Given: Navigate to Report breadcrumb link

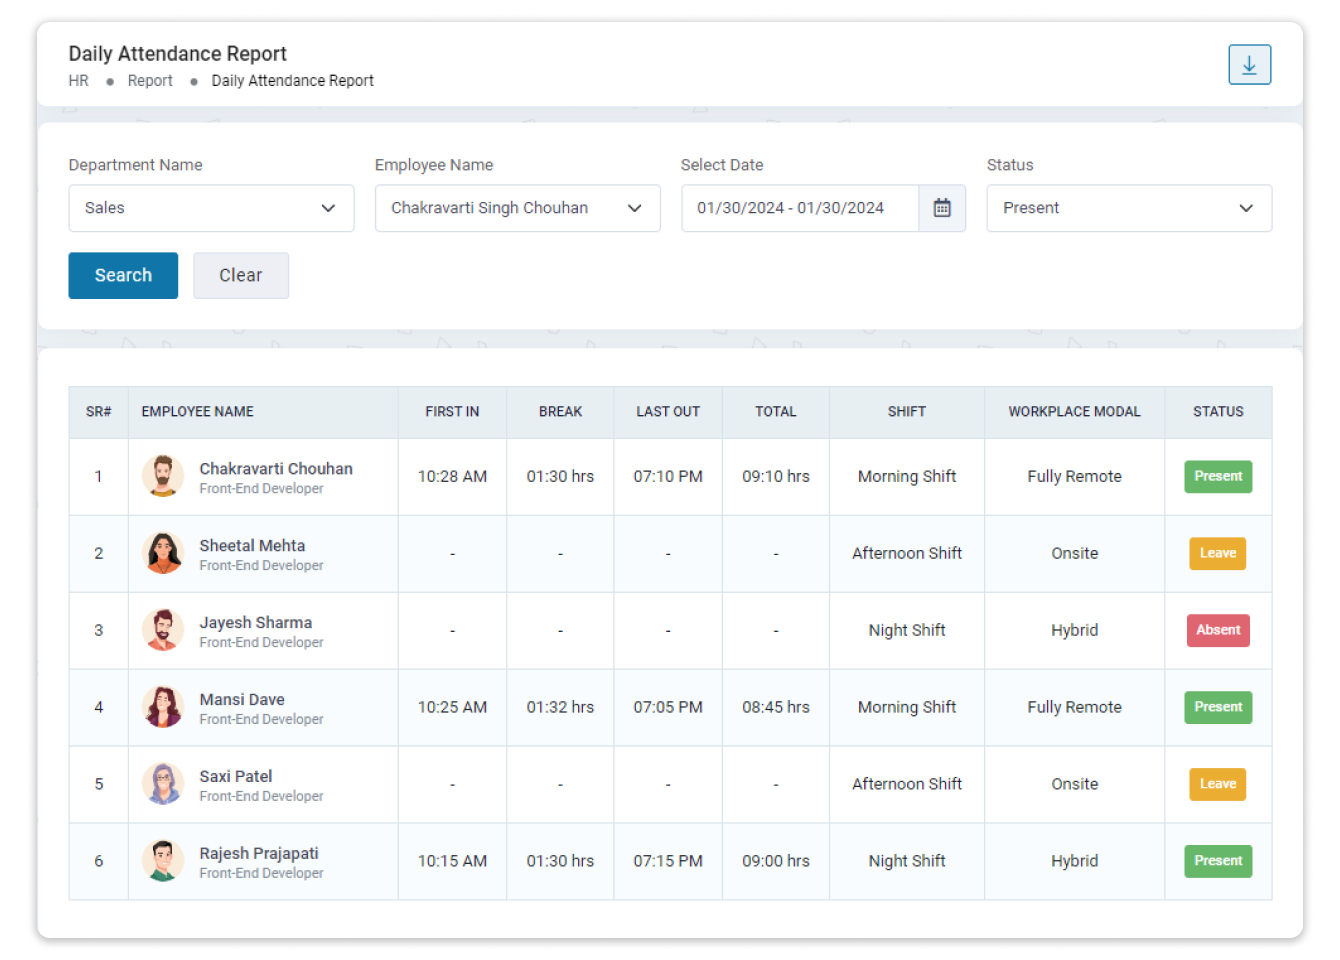Looking at the screenshot, I should click(150, 81).
